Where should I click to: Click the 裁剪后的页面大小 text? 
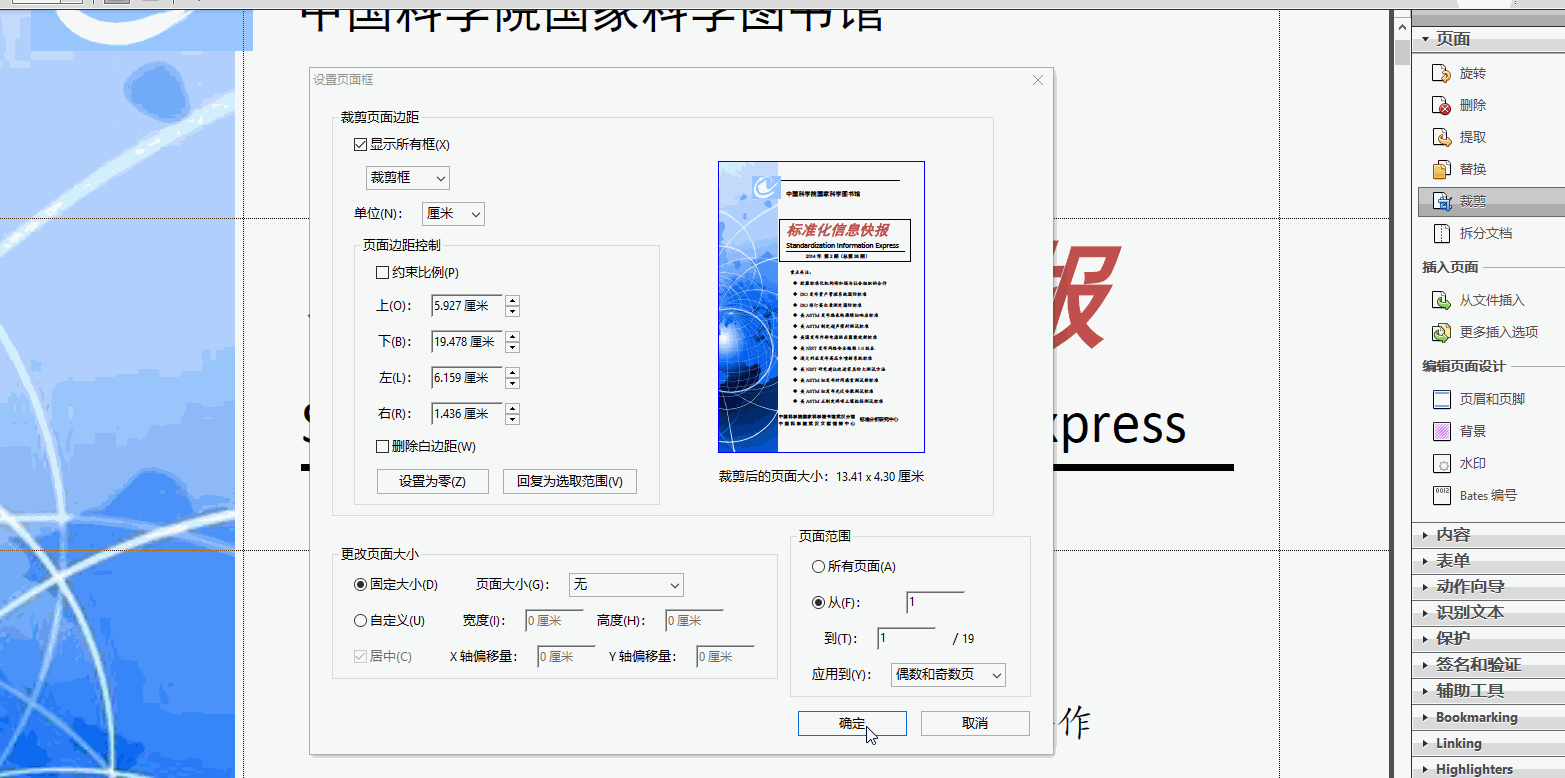click(x=821, y=477)
